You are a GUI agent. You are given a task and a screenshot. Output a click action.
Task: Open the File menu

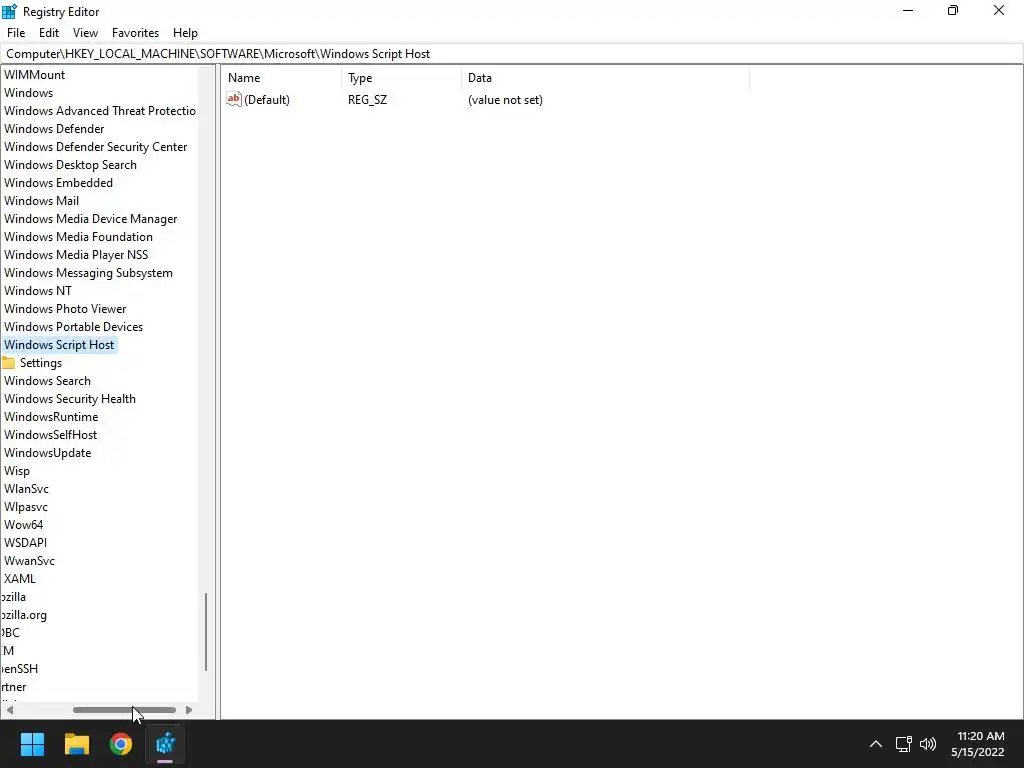(x=16, y=33)
